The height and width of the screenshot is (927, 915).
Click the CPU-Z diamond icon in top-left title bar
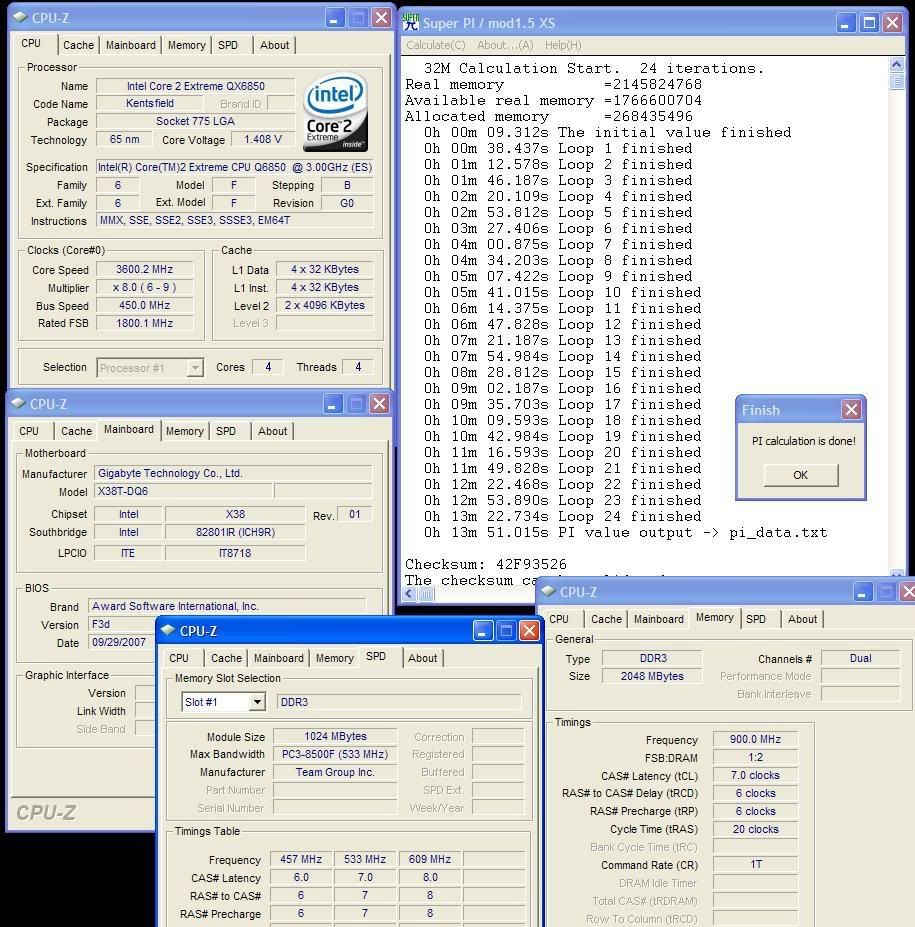pyautogui.click(x=17, y=17)
